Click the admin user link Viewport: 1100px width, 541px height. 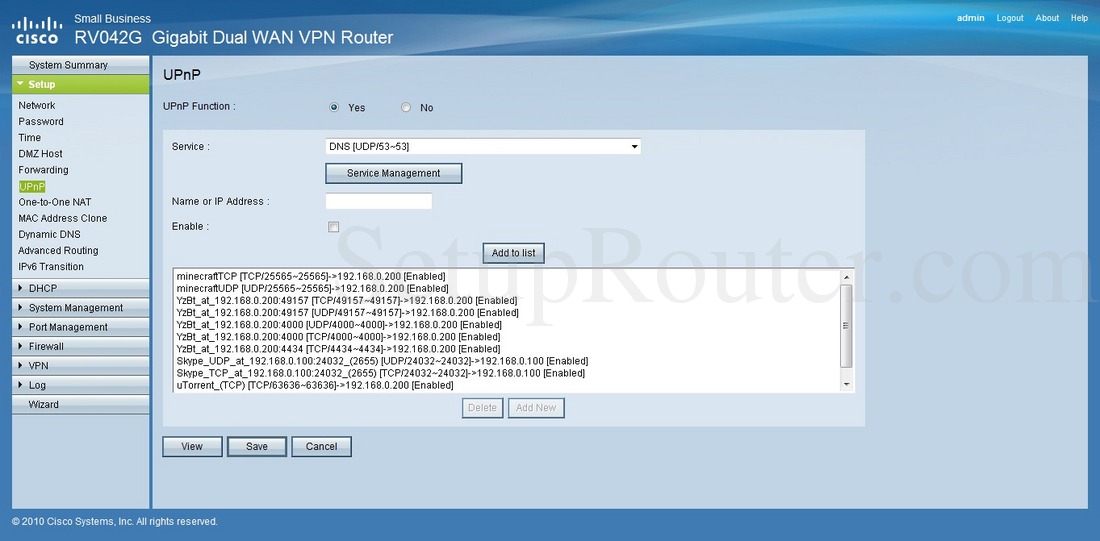tap(971, 18)
